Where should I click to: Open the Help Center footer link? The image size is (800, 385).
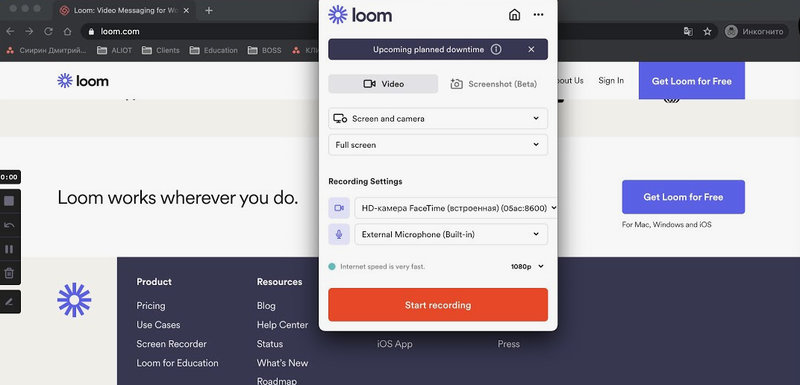[x=282, y=324]
